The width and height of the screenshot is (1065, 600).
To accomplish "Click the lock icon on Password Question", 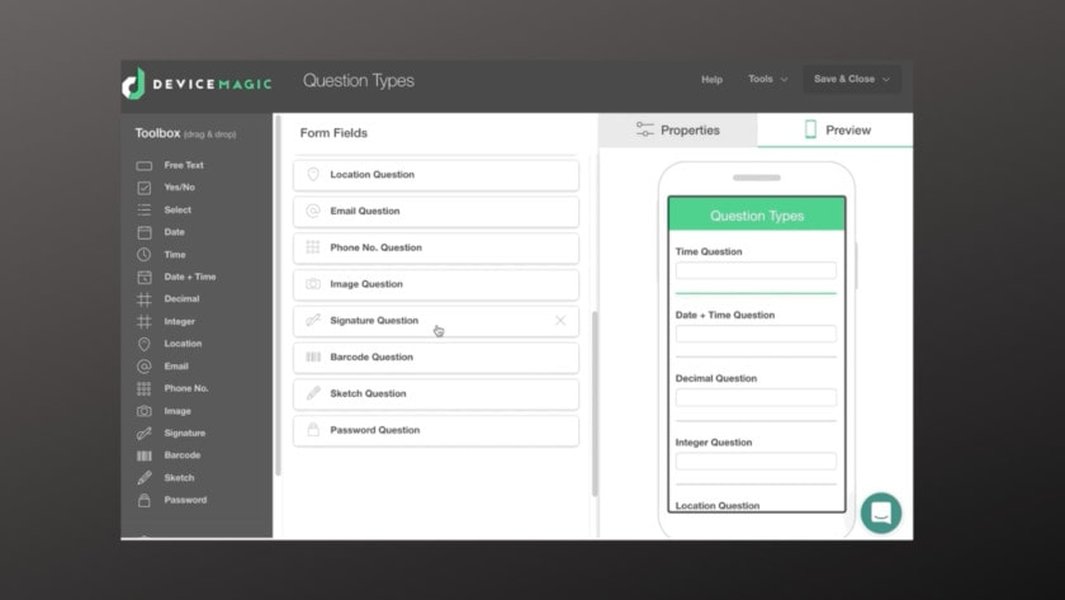I will point(313,429).
